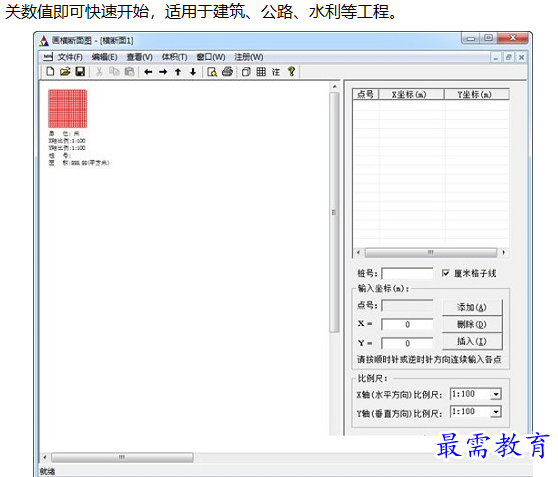Image resolution: width=558 pixels, height=477 pixels.
Task: Focus the Y = coordinate field
Action: click(x=407, y=343)
